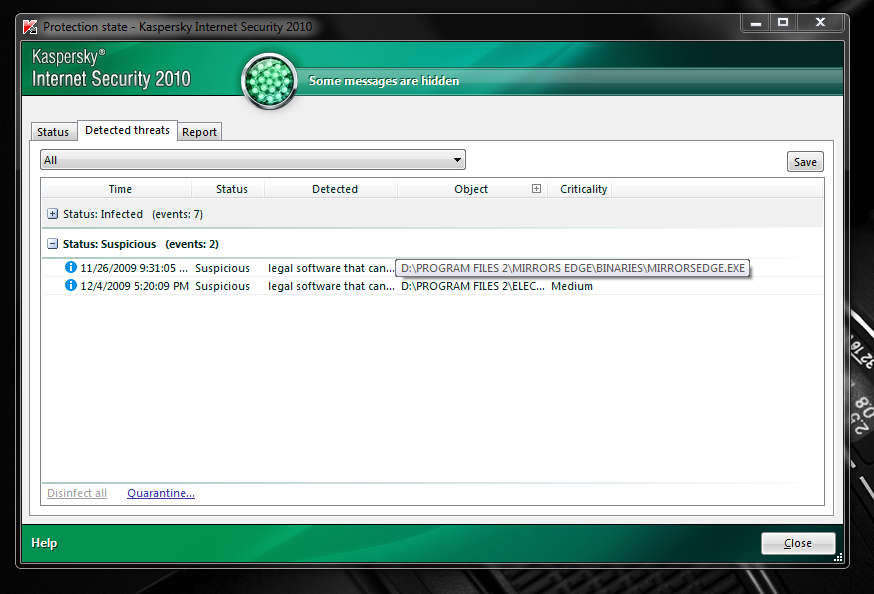This screenshot has width=874, height=594.
Task: Minimize the Kaspersky window
Action: [756, 22]
